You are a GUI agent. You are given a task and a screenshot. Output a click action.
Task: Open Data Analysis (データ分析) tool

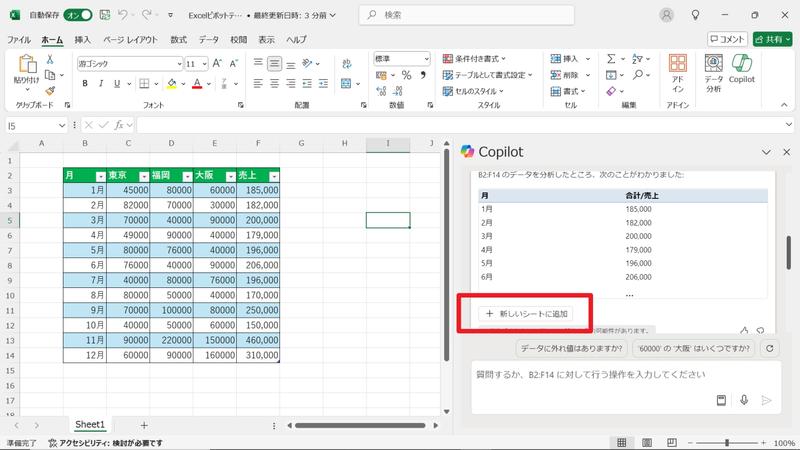(713, 73)
